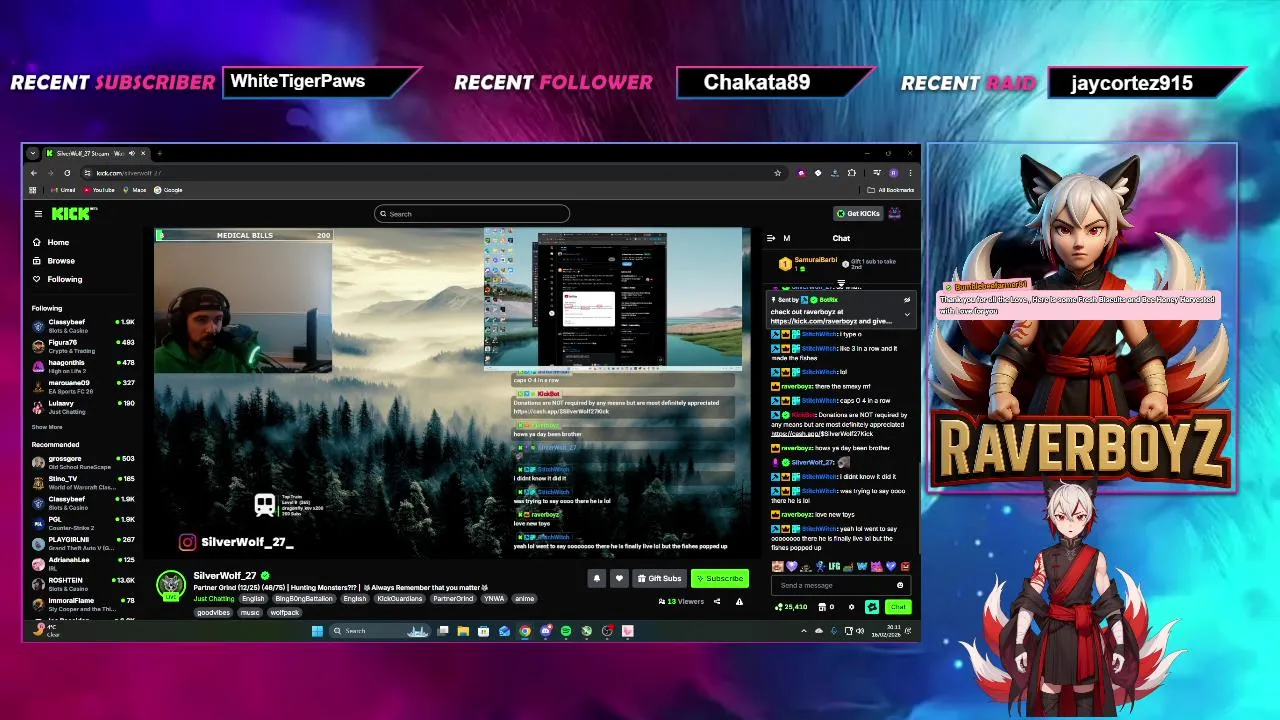Select the wolfpack tag
The height and width of the screenshot is (720, 1280).
[x=284, y=612]
